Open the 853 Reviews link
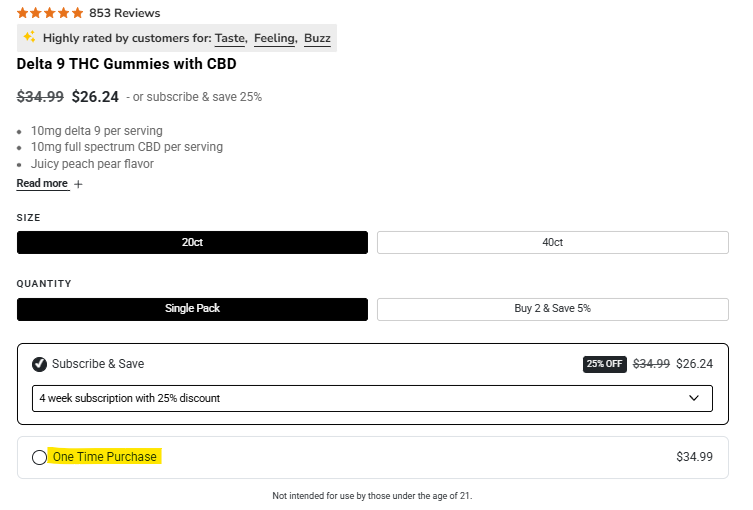This screenshot has height=510, width=753. tap(124, 13)
